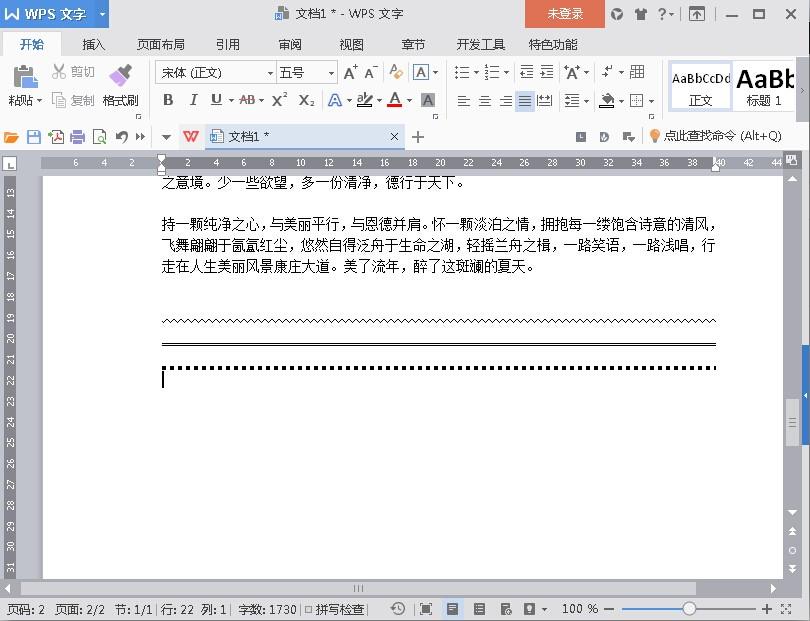Click the zoom slider handle
This screenshot has height=621, width=810.
[689, 609]
